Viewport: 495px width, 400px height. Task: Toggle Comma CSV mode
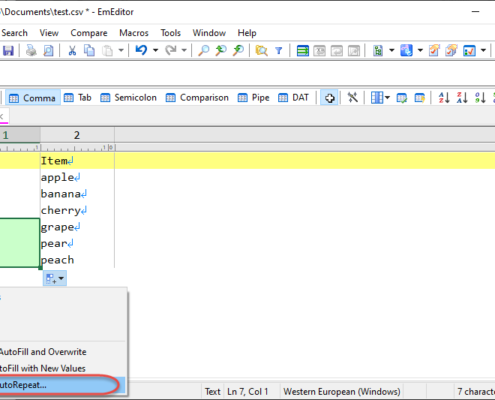[x=33, y=98]
